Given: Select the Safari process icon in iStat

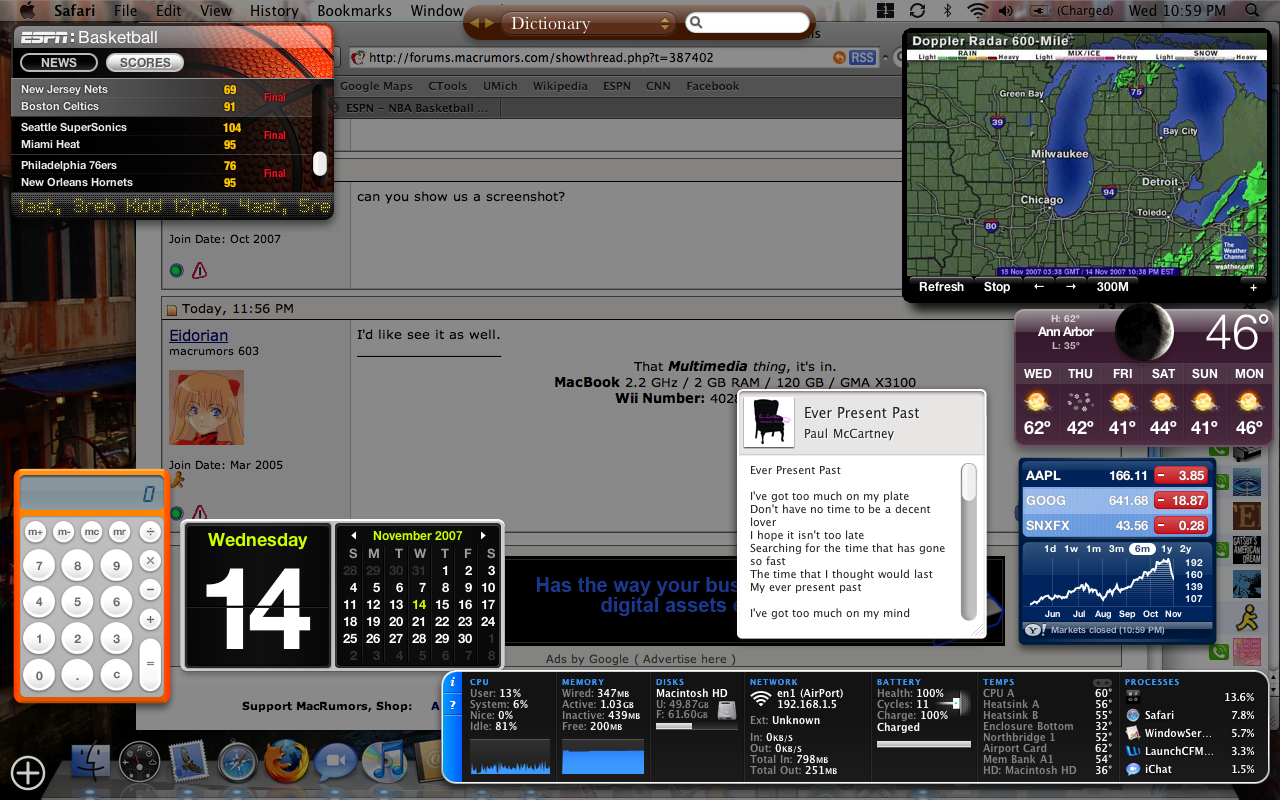Looking at the screenshot, I should (x=1133, y=715).
